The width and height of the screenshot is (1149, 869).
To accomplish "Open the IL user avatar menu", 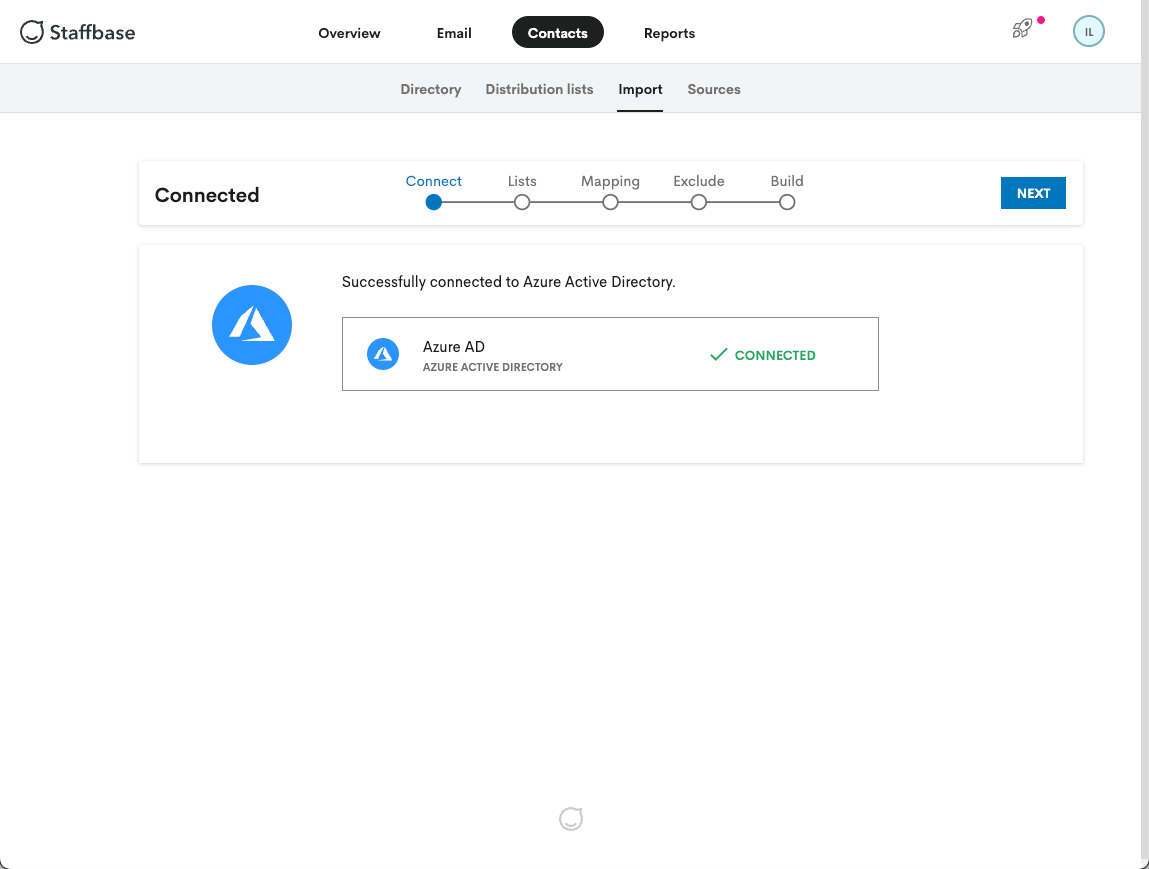I will (1088, 32).
